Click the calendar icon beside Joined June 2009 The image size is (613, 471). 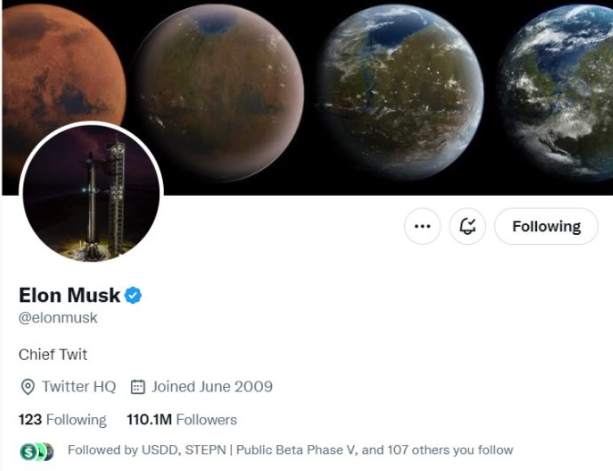pos(138,387)
